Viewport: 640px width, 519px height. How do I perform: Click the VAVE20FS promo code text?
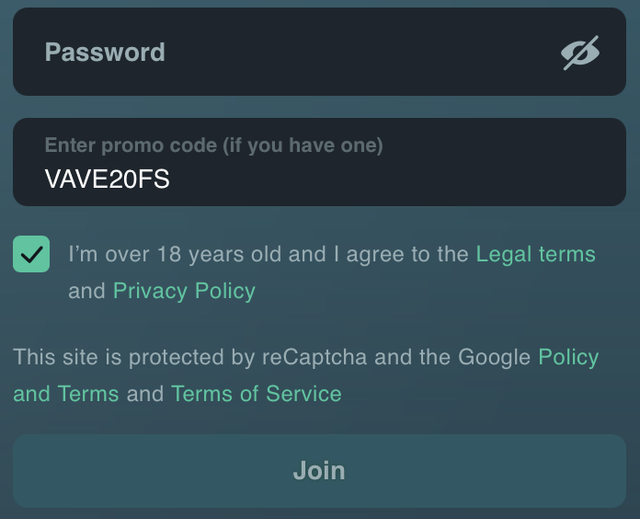coord(107,179)
